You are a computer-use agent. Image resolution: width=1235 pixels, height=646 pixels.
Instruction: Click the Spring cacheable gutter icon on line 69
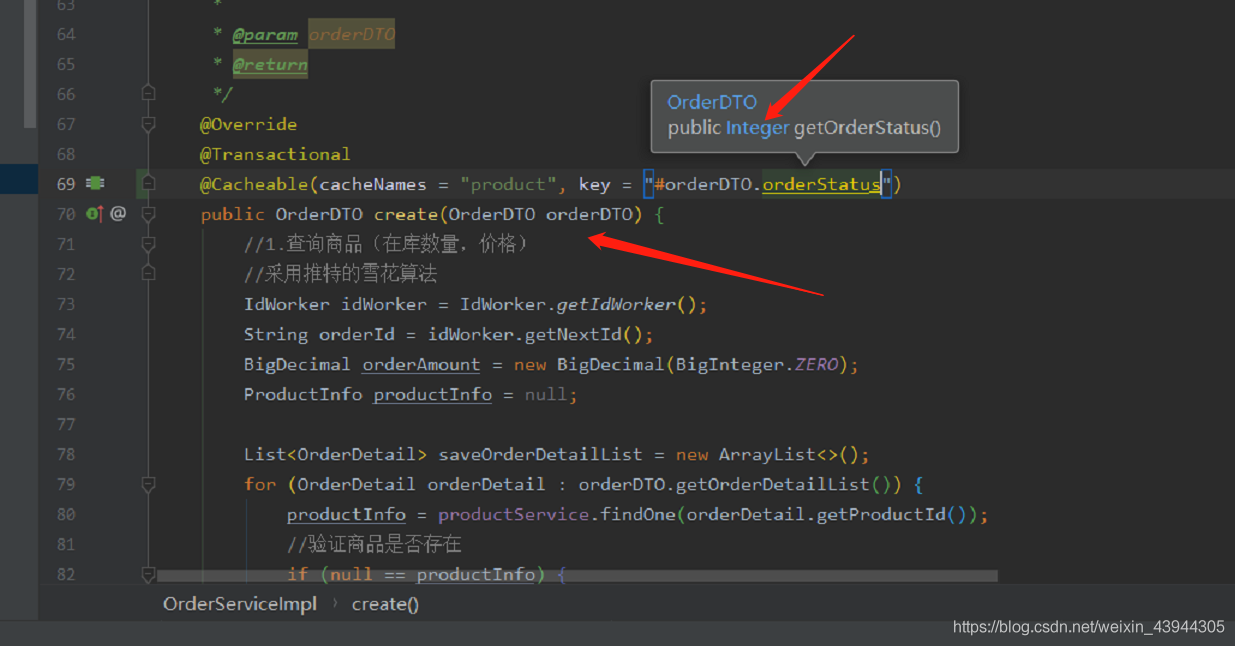[95, 183]
